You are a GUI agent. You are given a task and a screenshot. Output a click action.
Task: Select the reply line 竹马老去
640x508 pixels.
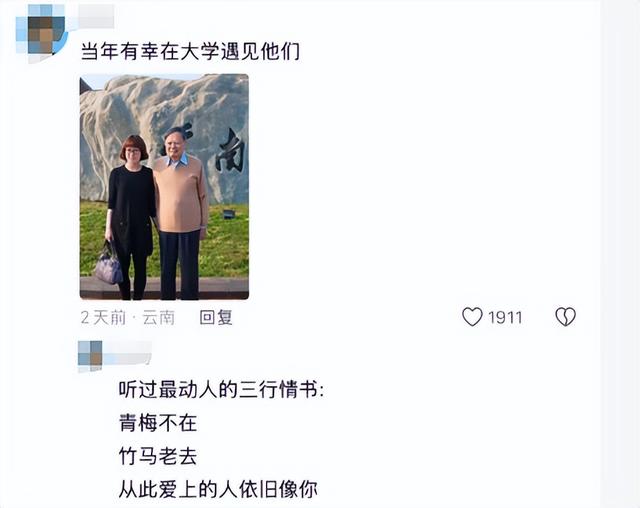[x=158, y=456]
